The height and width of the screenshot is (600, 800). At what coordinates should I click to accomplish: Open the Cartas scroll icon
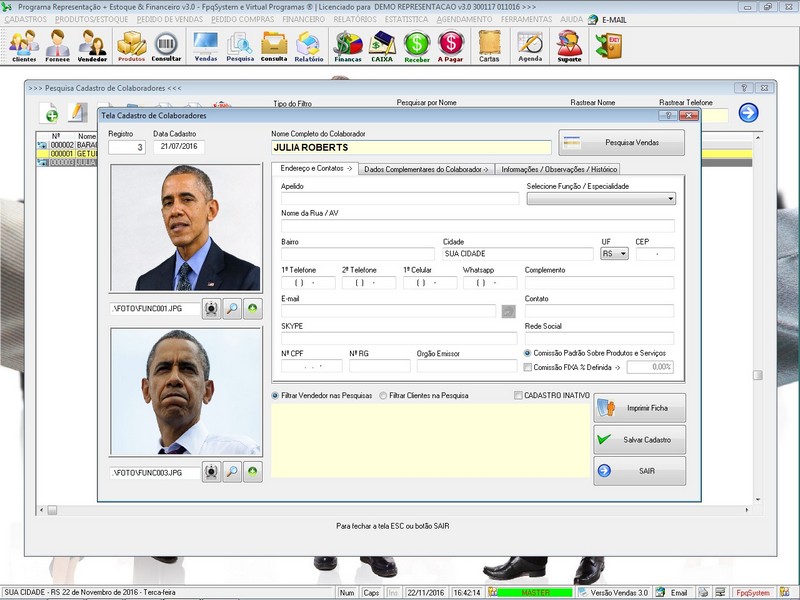pyautogui.click(x=489, y=46)
